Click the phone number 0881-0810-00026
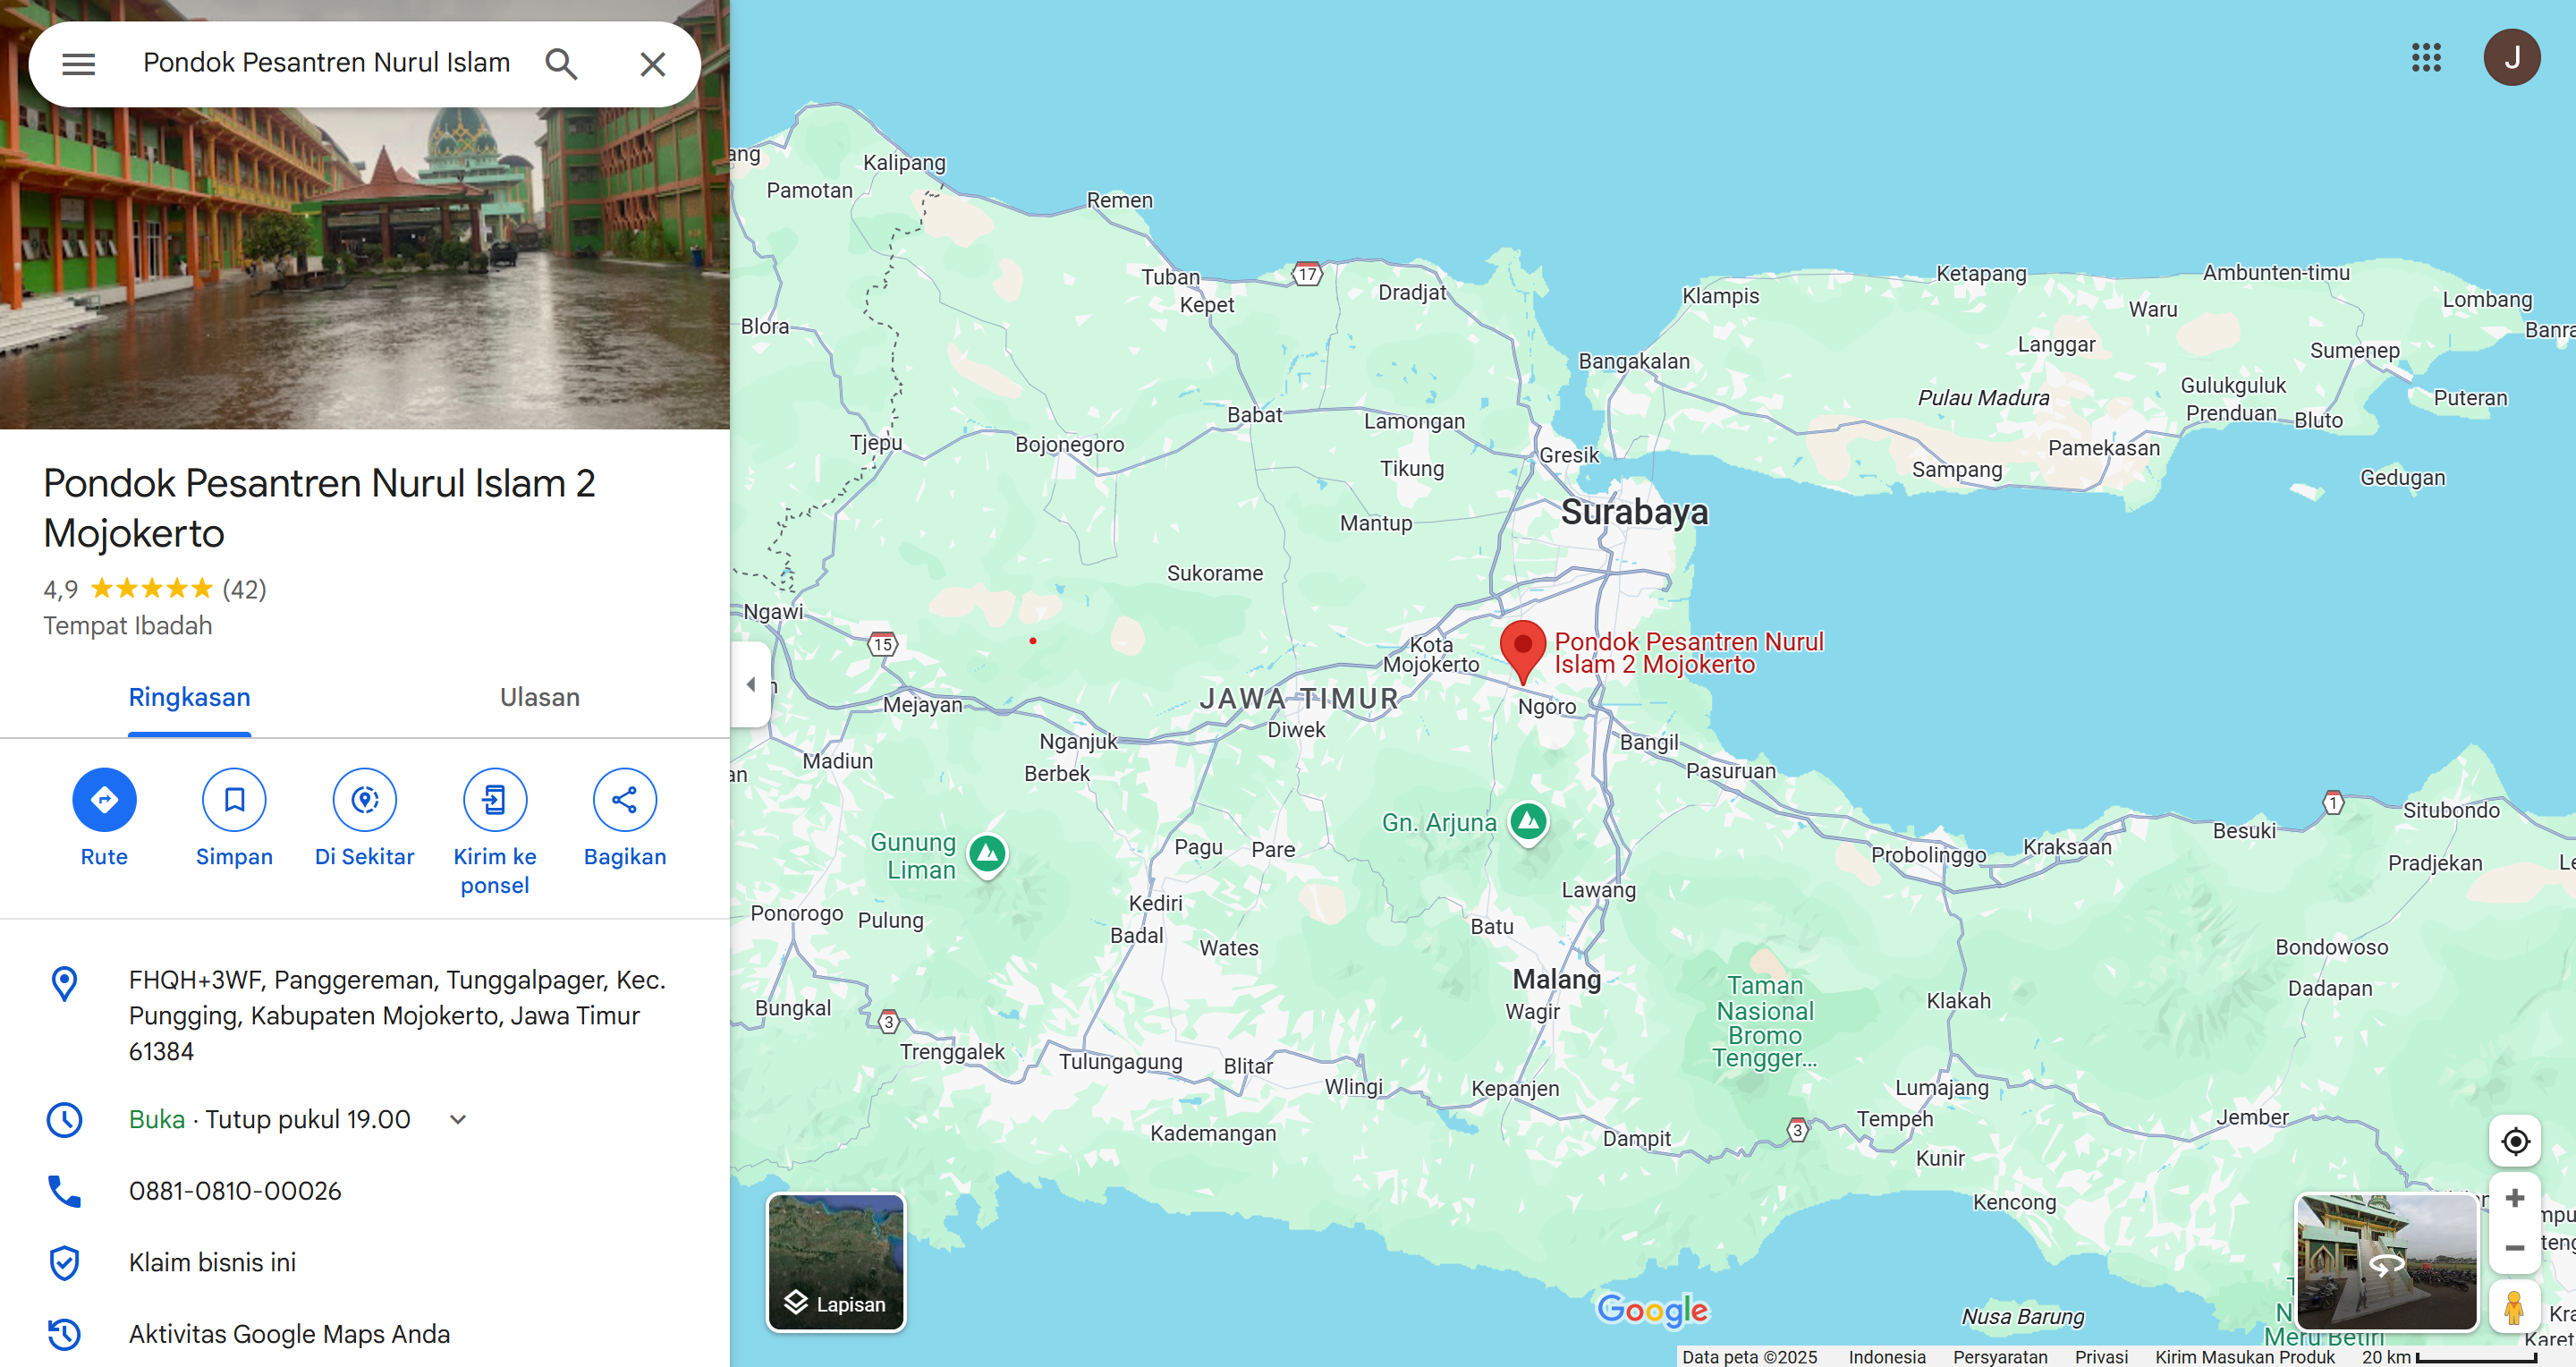The image size is (2576, 1367). [x=235, y=1191]
